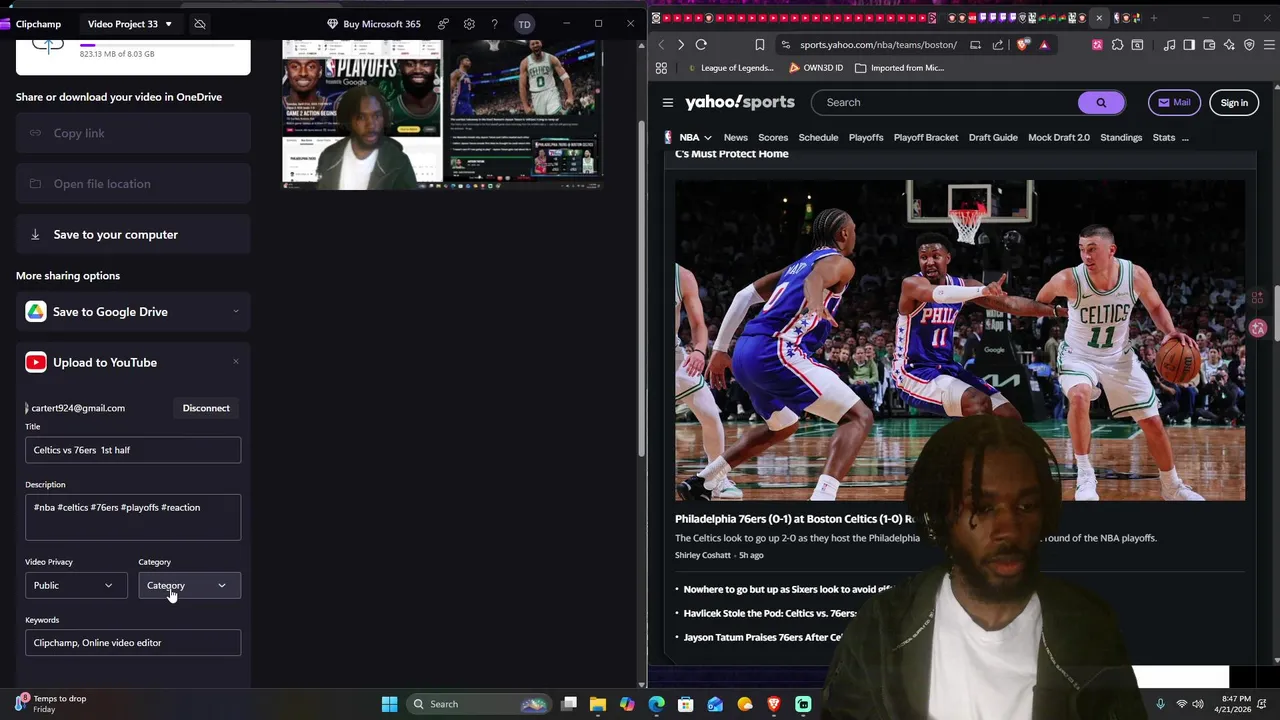Click the video Title input field
Image resolution: width=1280 pixels, height=720 pixels.
pos(133,450)
